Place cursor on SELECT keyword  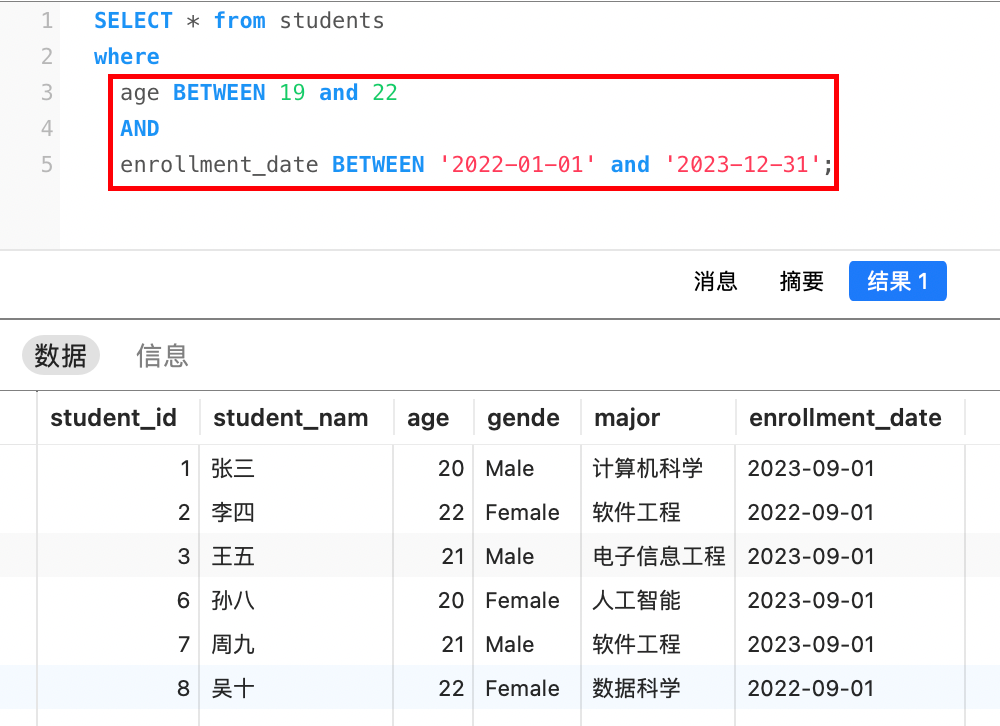coord(133,21)
